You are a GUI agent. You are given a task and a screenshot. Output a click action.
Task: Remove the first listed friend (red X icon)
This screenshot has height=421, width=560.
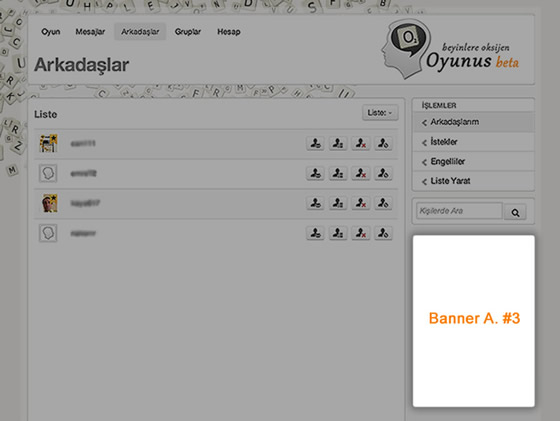360,144
